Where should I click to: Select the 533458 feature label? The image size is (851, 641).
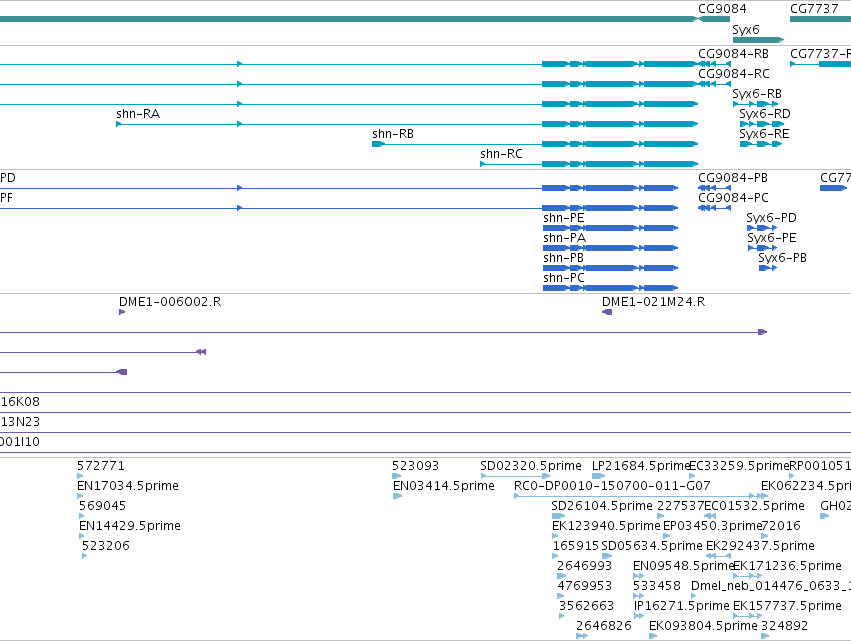click(x=657, y=587)
